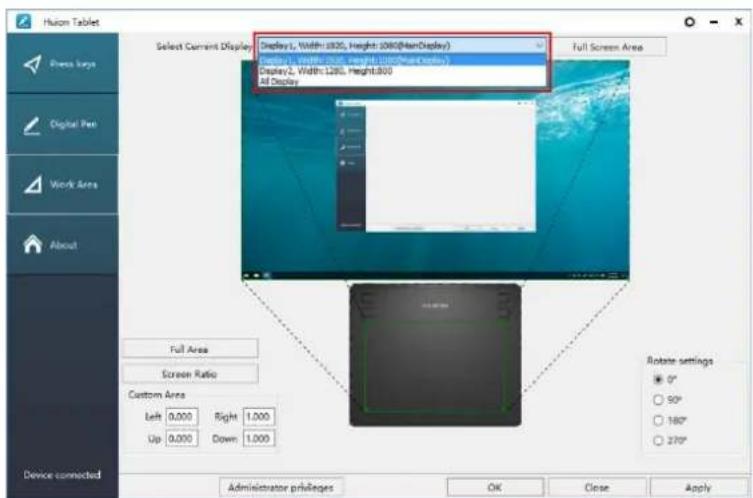Viewport: 753px width, 498px height.
Task: Choose Display2 Width 1280 Height 800 option
Action: pyautogui.click(x=402, y=71)
